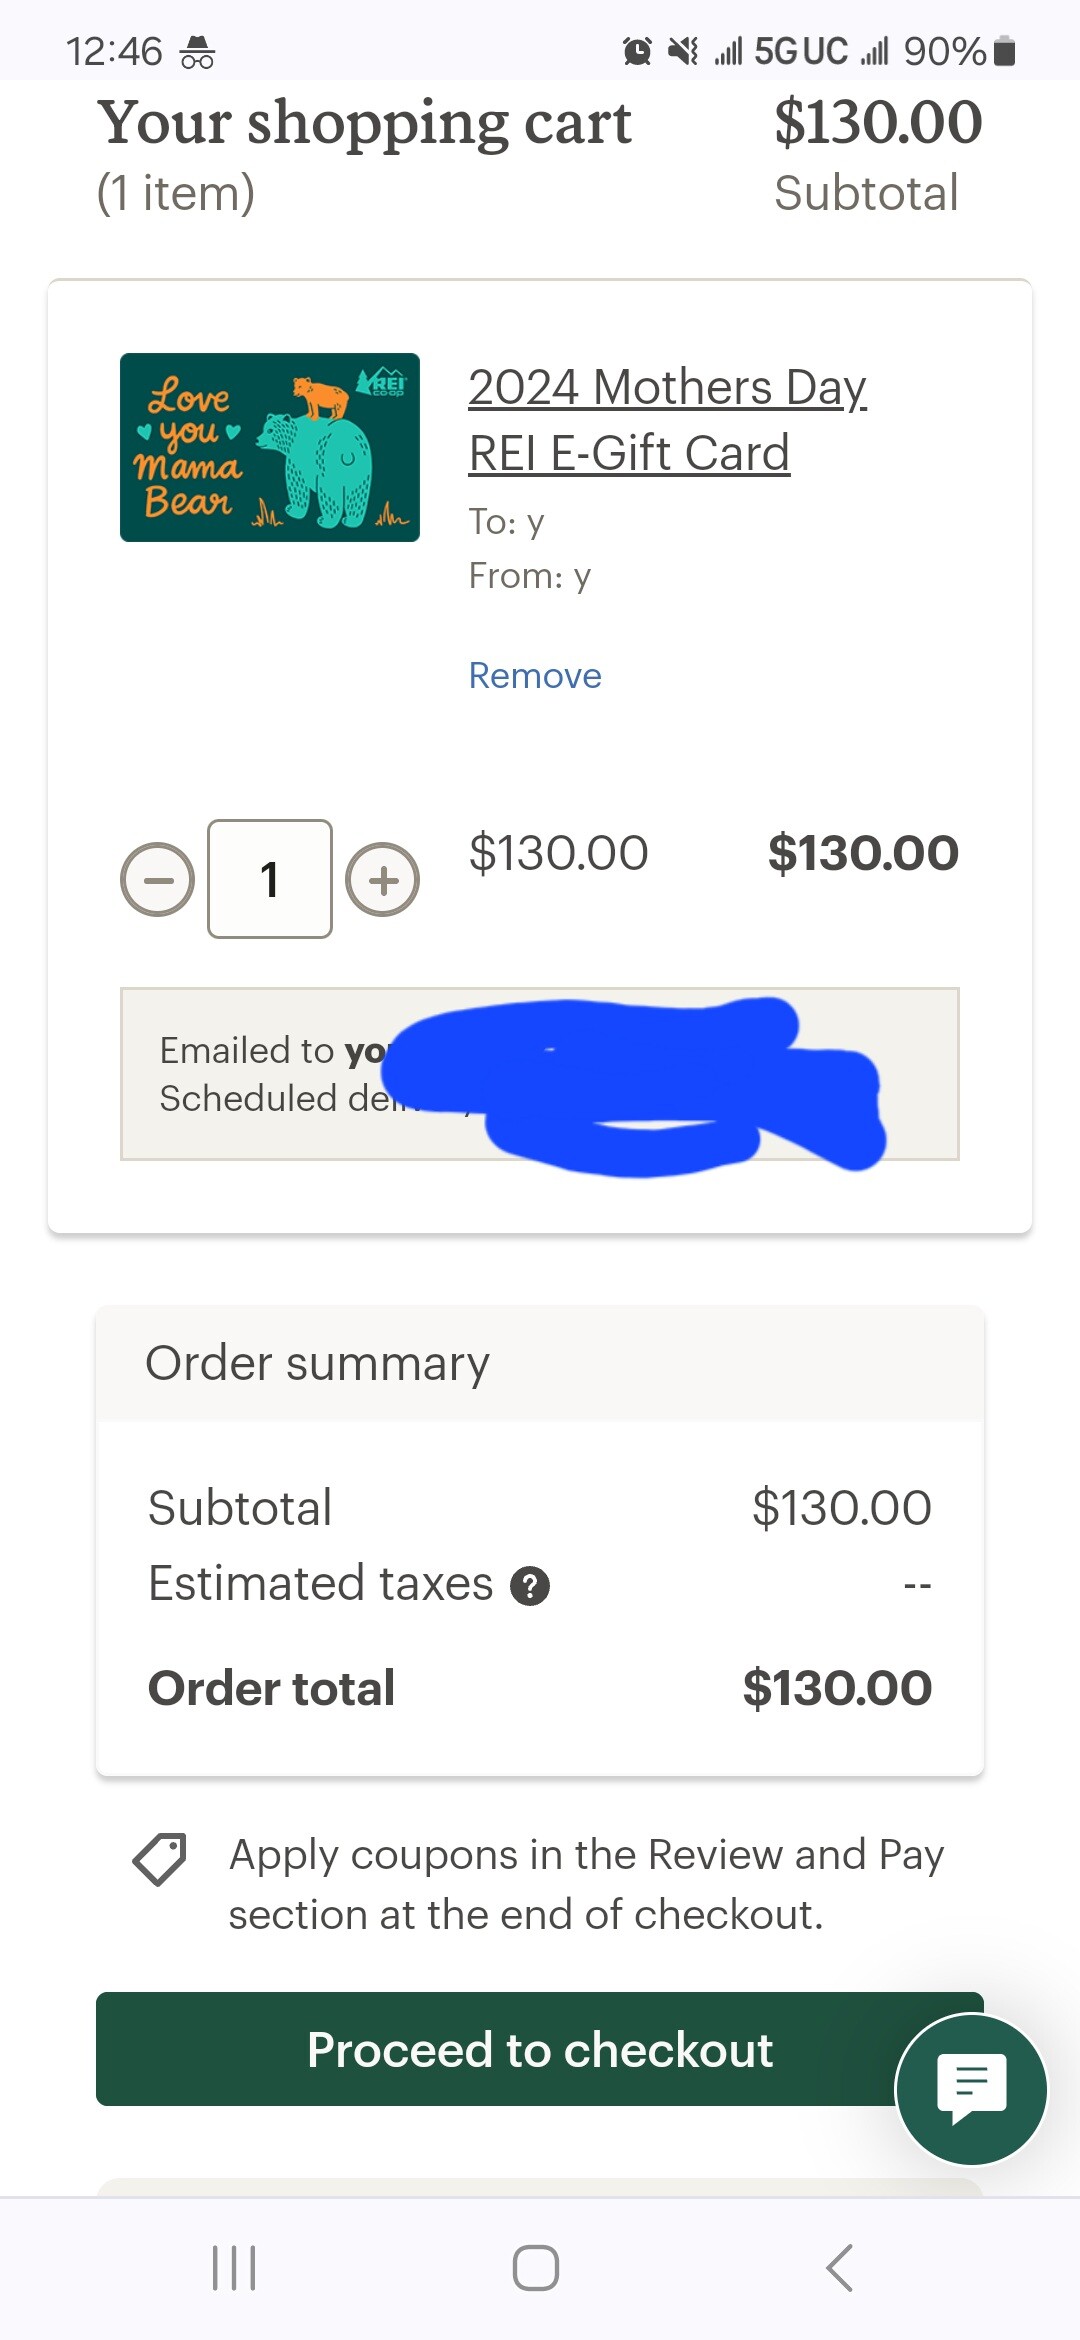The width and height of the screenshot is (1080, 2340).
Task: Remove the gift card from cart
Action: click(x=535, y=676)
